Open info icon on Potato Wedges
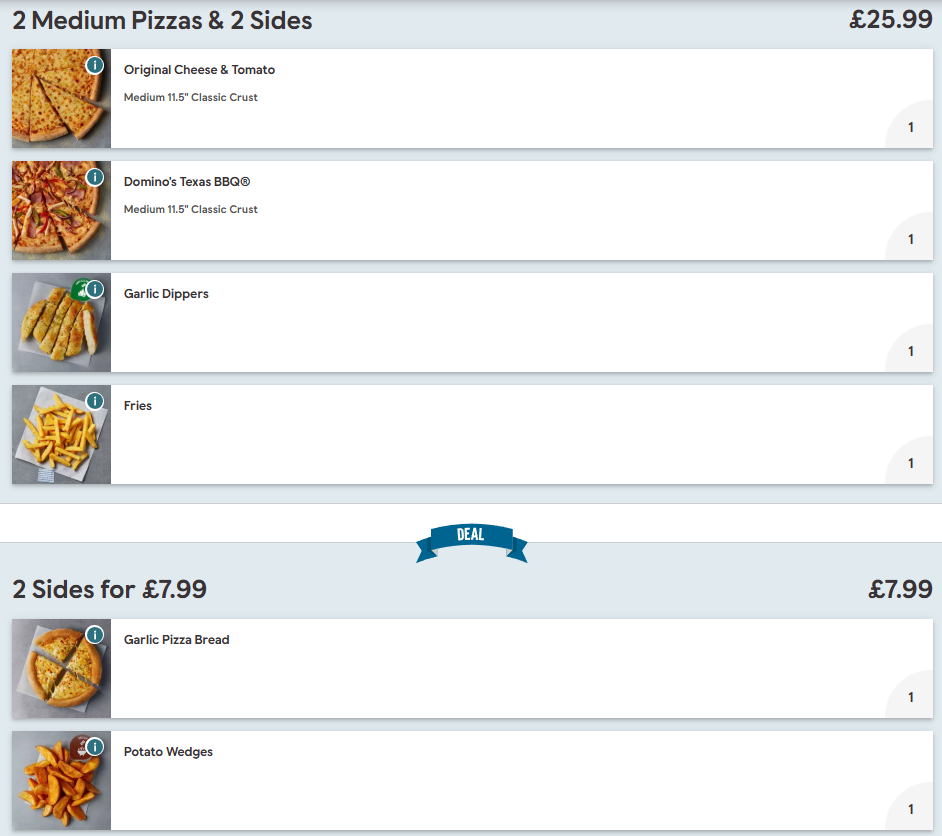 click(94, 747)
